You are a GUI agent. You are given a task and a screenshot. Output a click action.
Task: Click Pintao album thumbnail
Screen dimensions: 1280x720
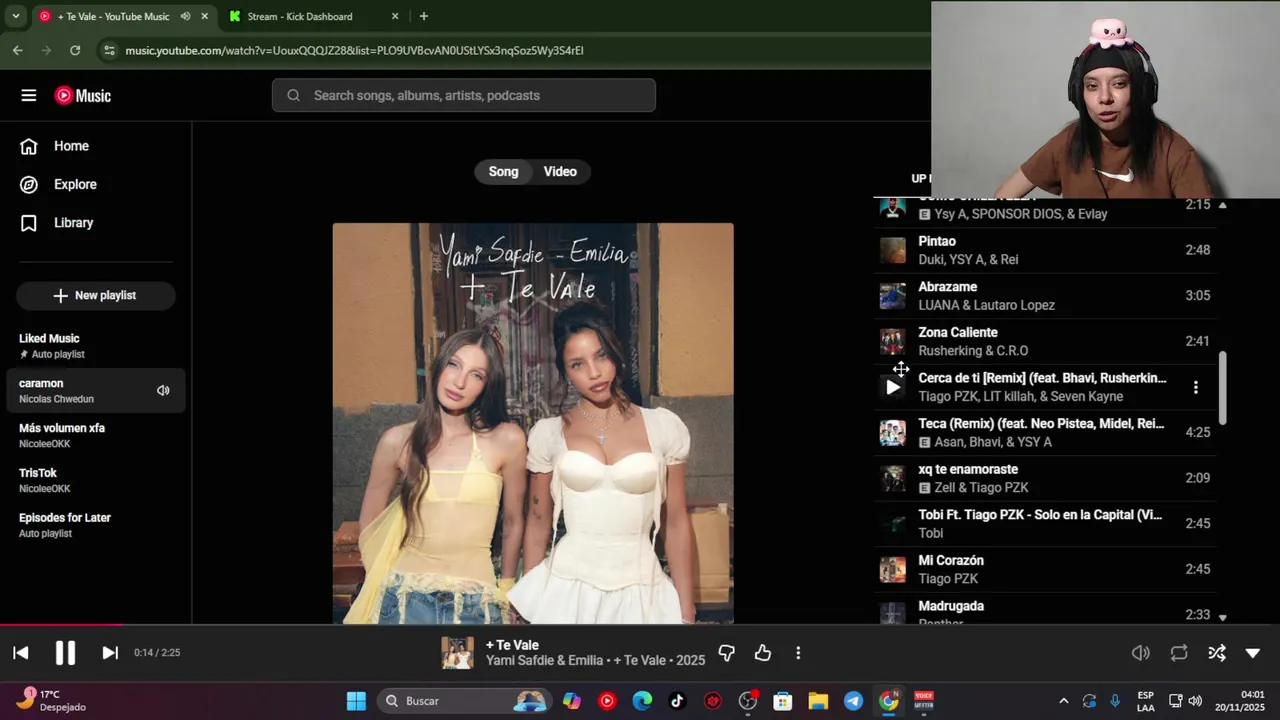[893, 250]
